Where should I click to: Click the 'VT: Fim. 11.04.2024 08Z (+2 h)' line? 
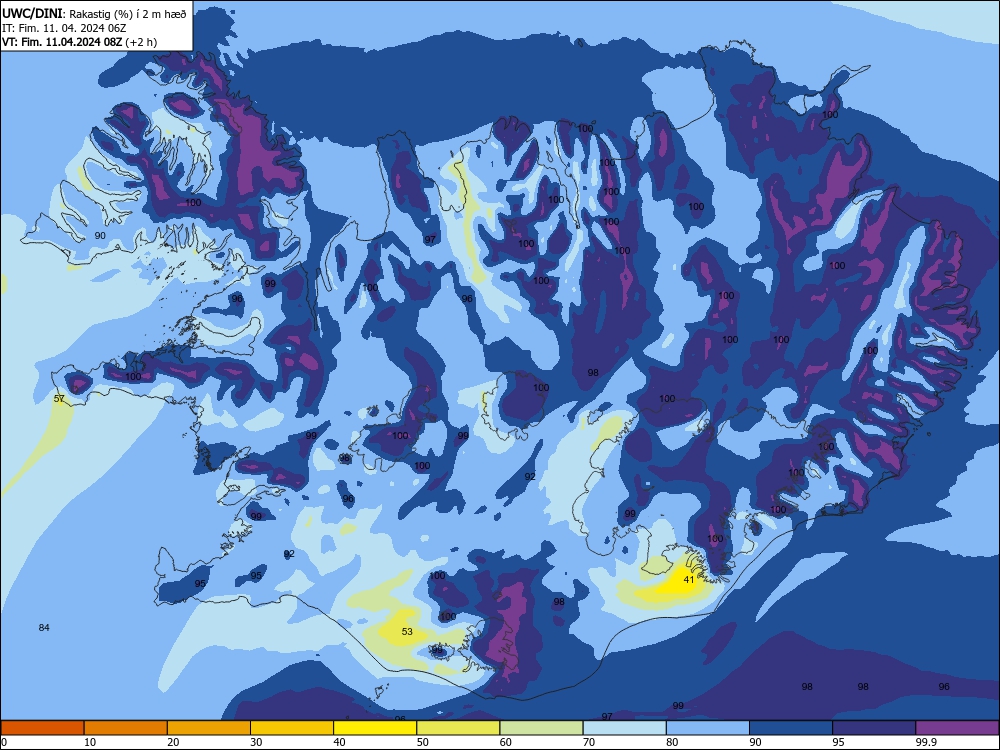79,43
